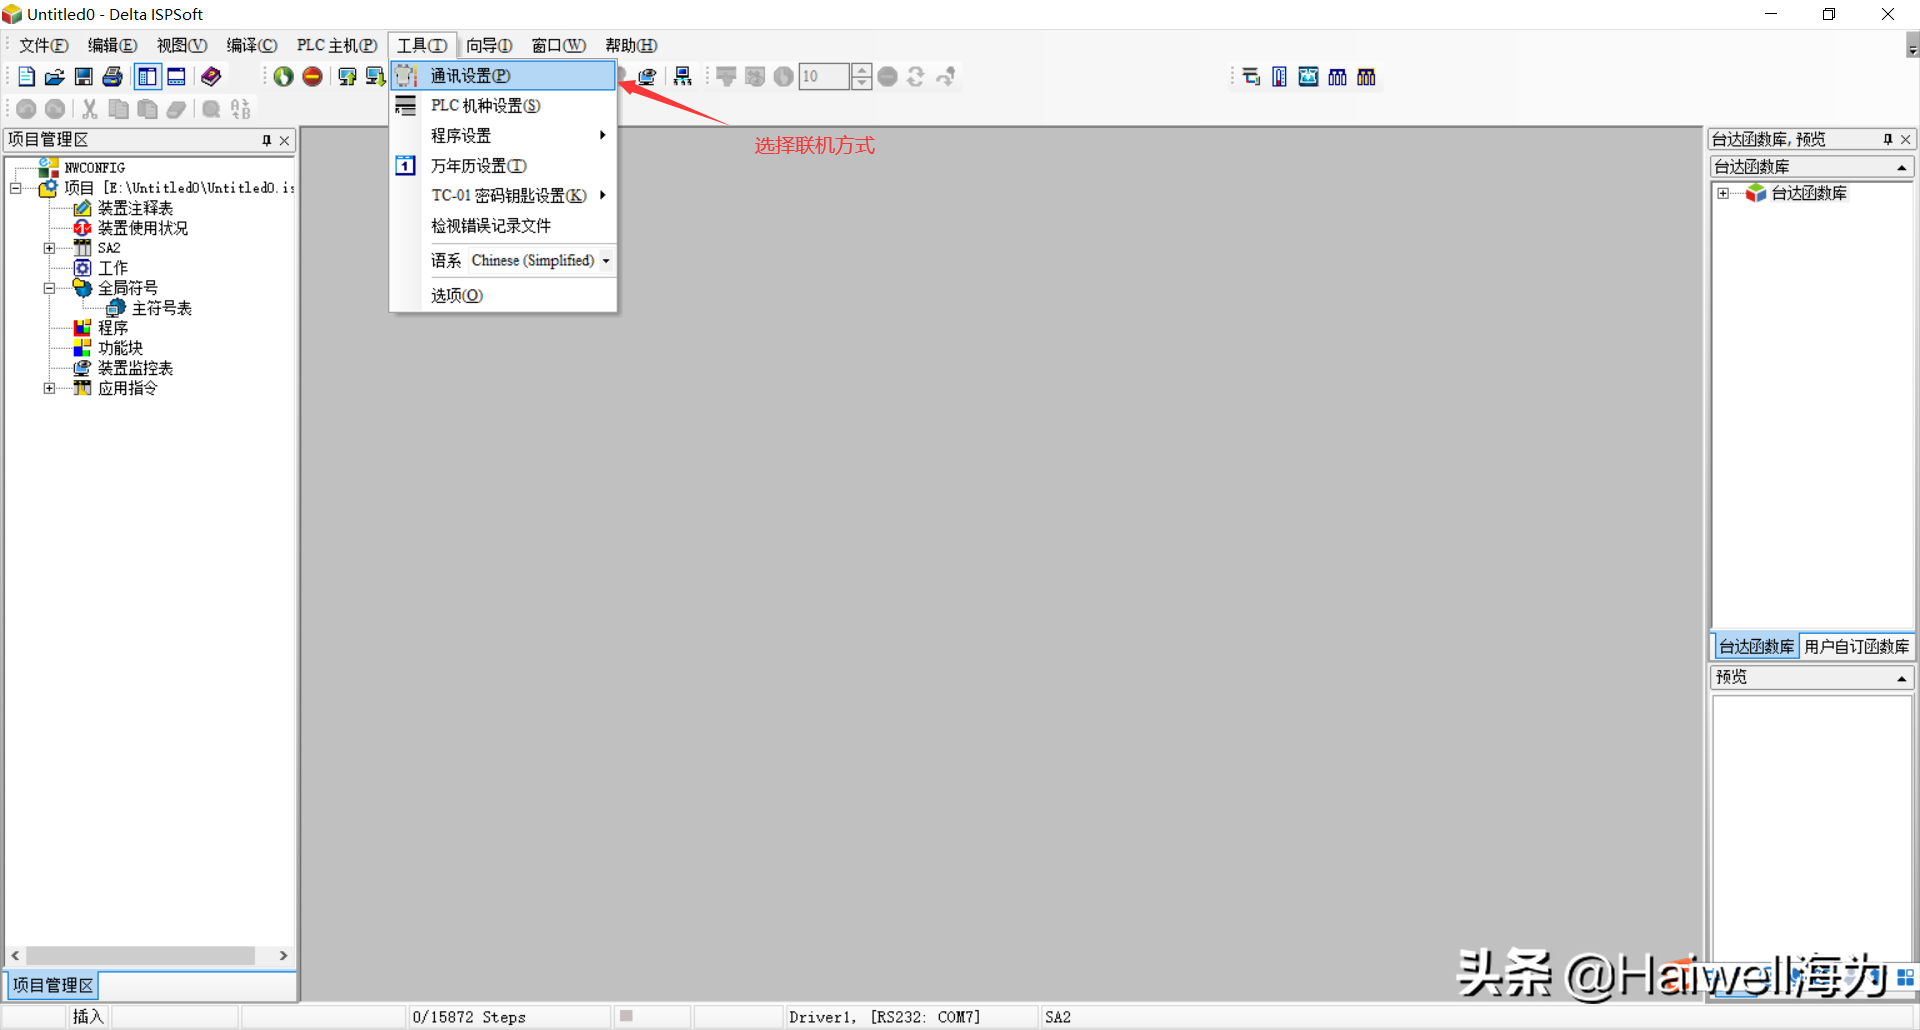
Task: Create a new project with the New icon
Action: coord(27,77)
